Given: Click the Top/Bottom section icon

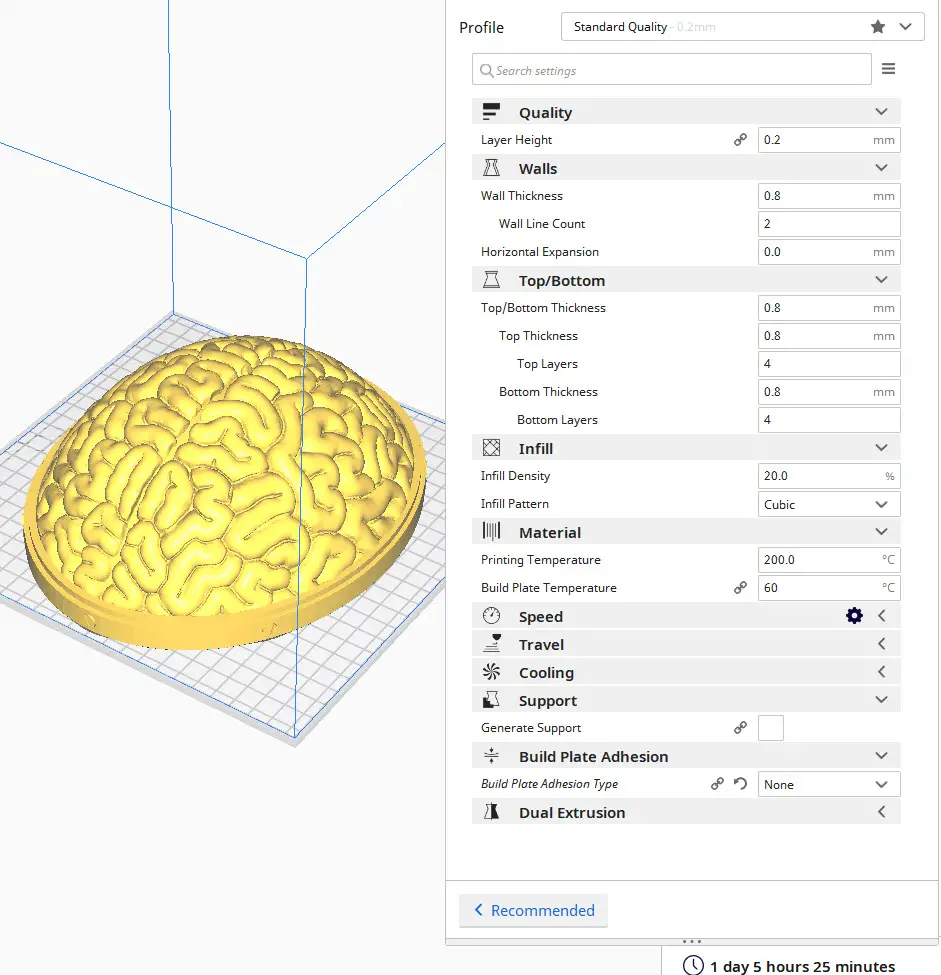Looking at the screenshot, I should (x=491, y=280).
